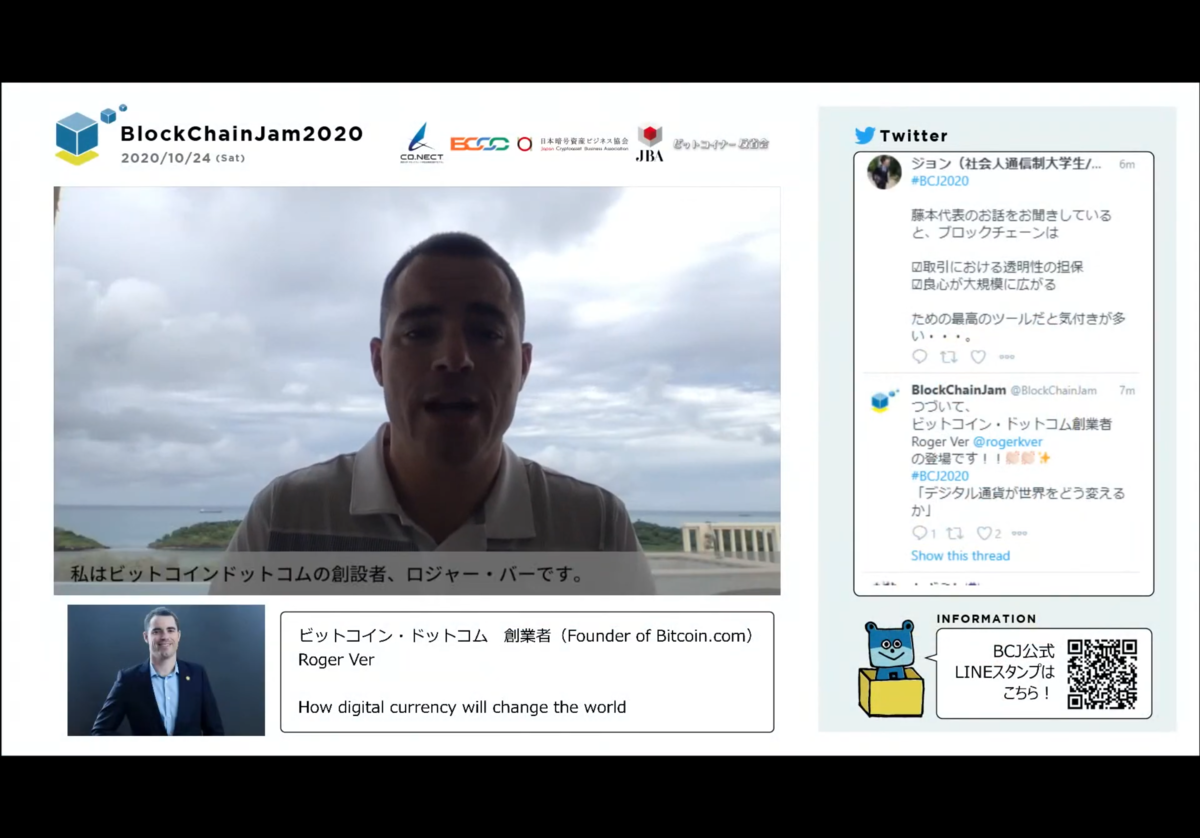Open the profile avatar of ジョン's tweet

click(x=884, y=172)
